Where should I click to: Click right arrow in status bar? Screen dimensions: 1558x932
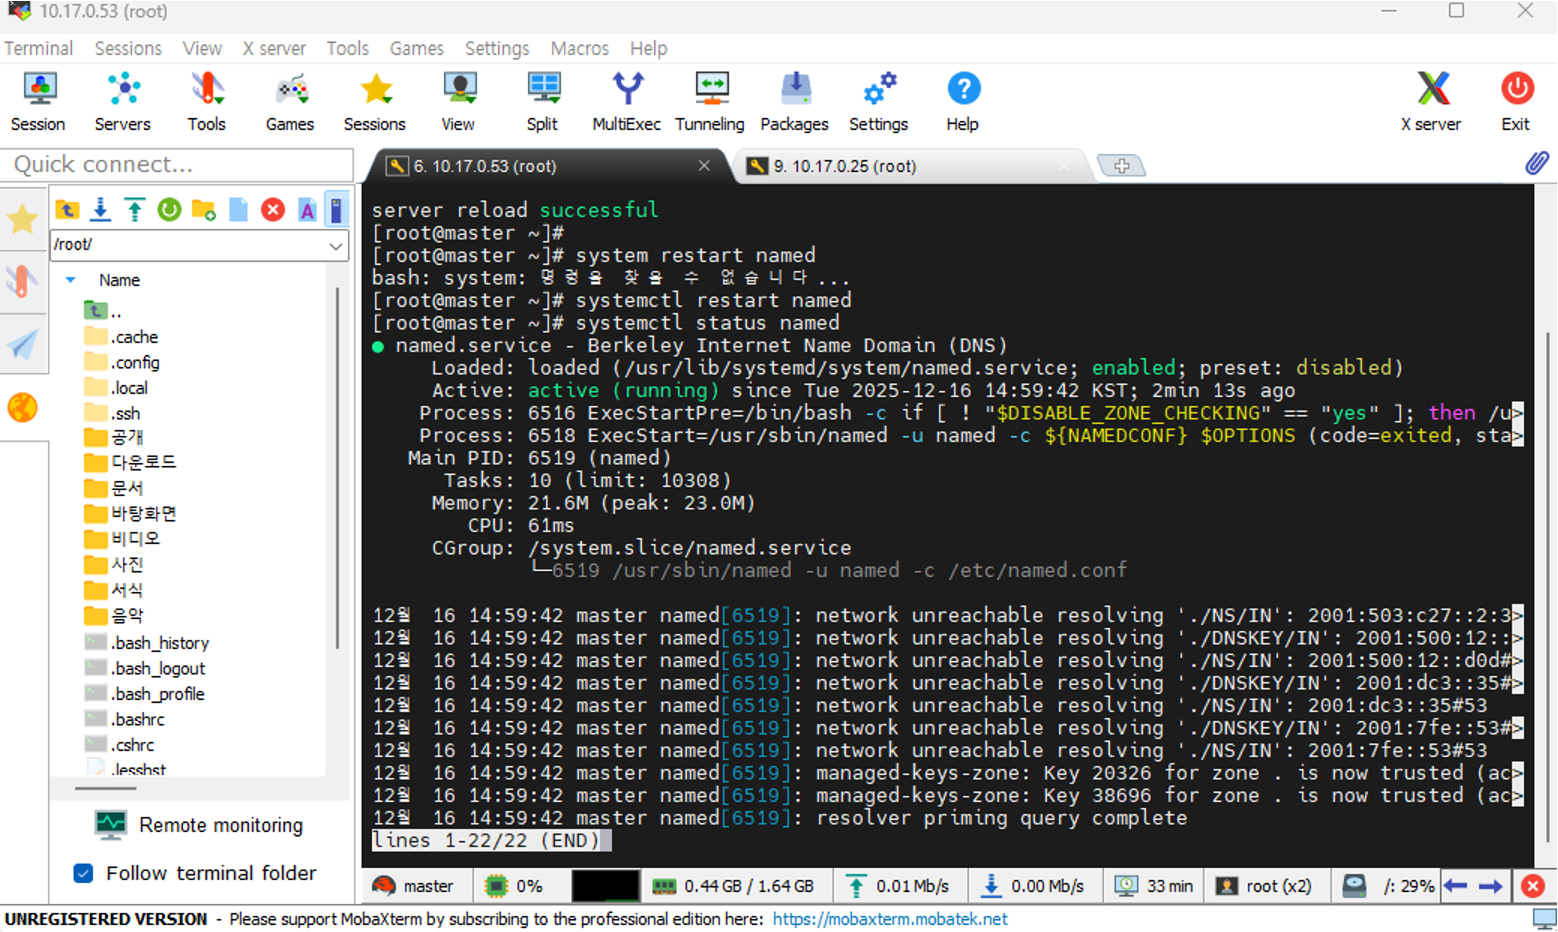pos(1490,886)
